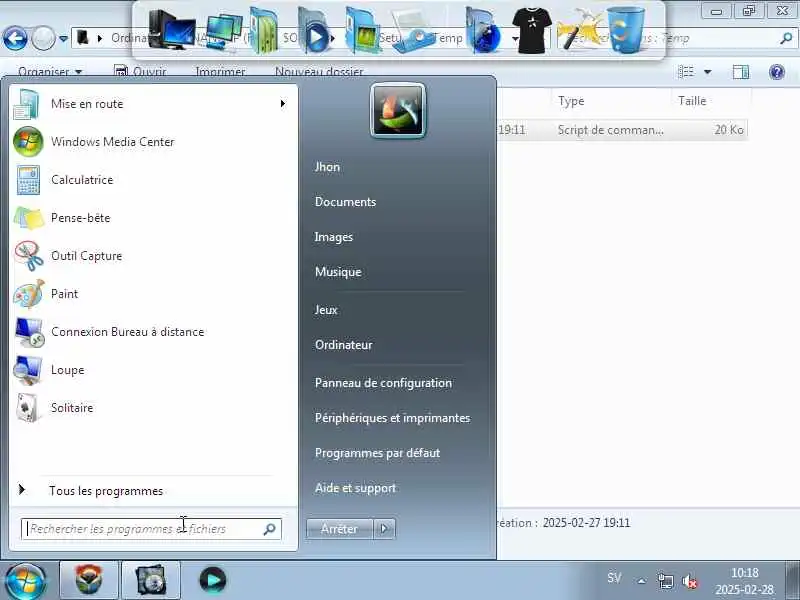Open Explorer Help question mark

coord(777,71)
